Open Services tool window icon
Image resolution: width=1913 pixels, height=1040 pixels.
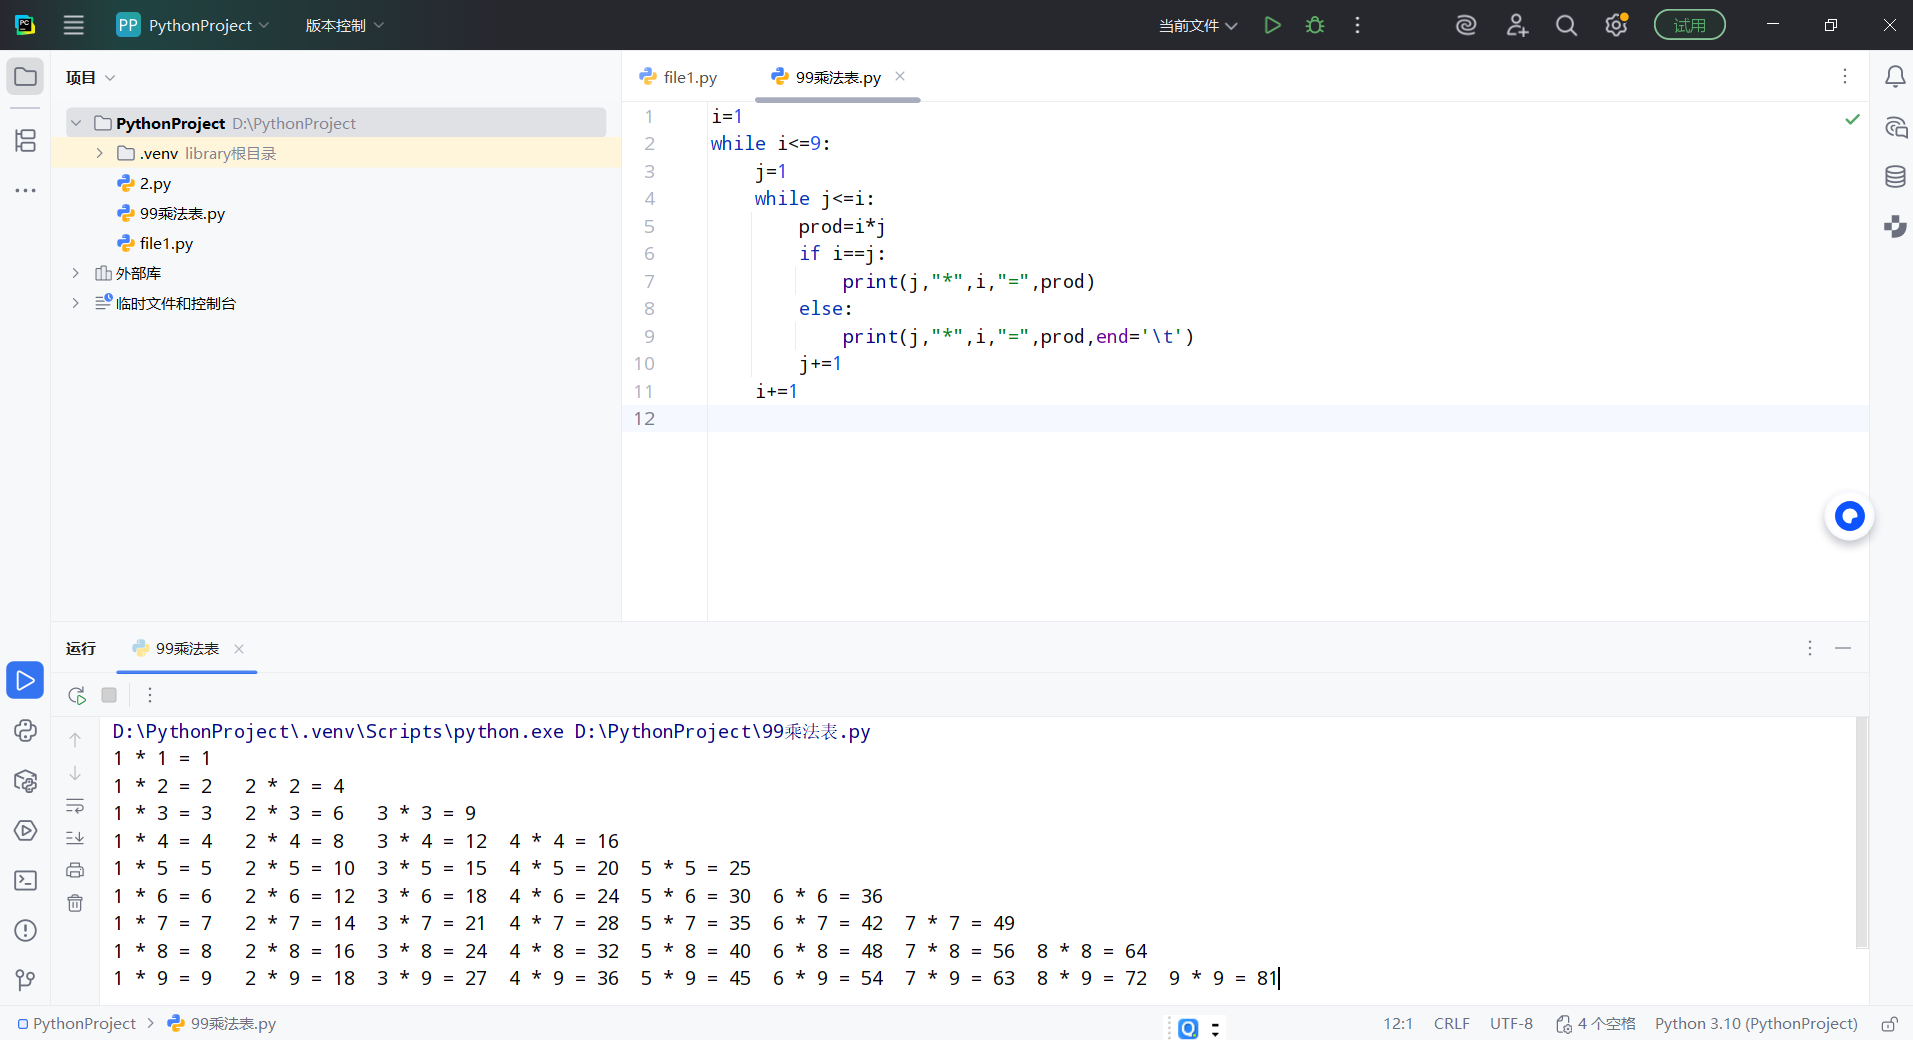(26, 830)
